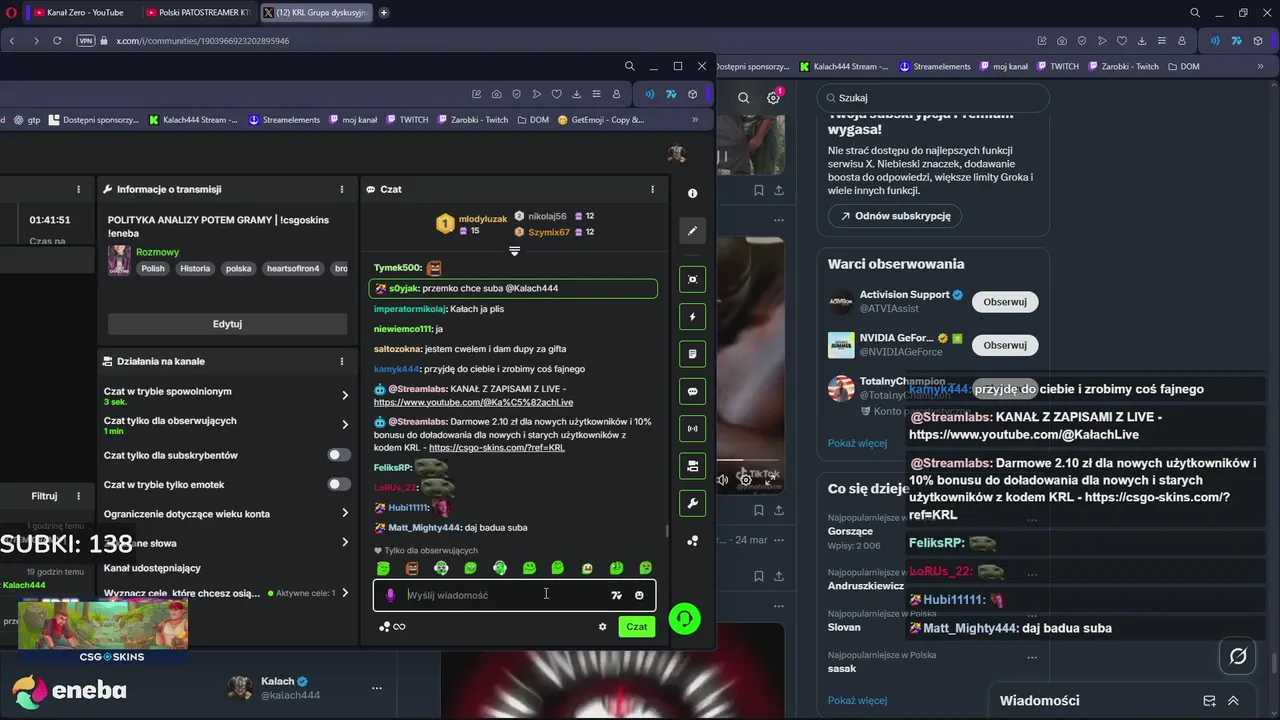Open the csgo-skins.com referral link in chat
Viewport: 1280px width, 720px height.
coord(497,448)
